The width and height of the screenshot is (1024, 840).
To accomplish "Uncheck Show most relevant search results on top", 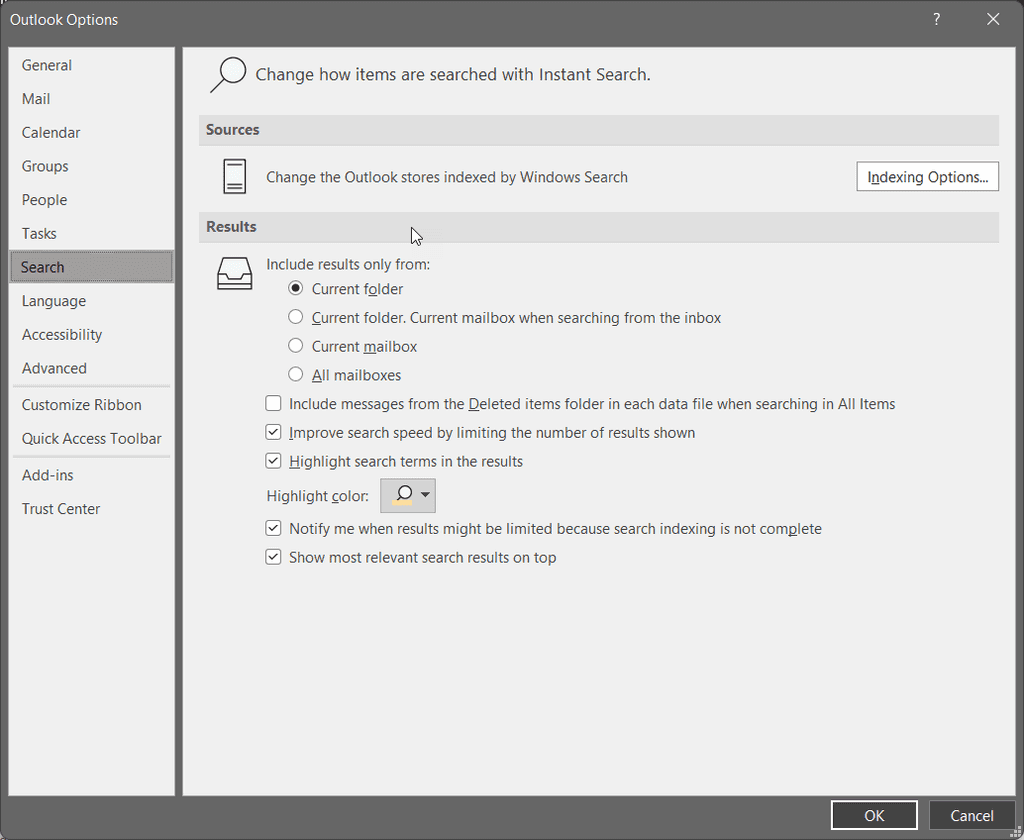I will click(x=273, y=556).
